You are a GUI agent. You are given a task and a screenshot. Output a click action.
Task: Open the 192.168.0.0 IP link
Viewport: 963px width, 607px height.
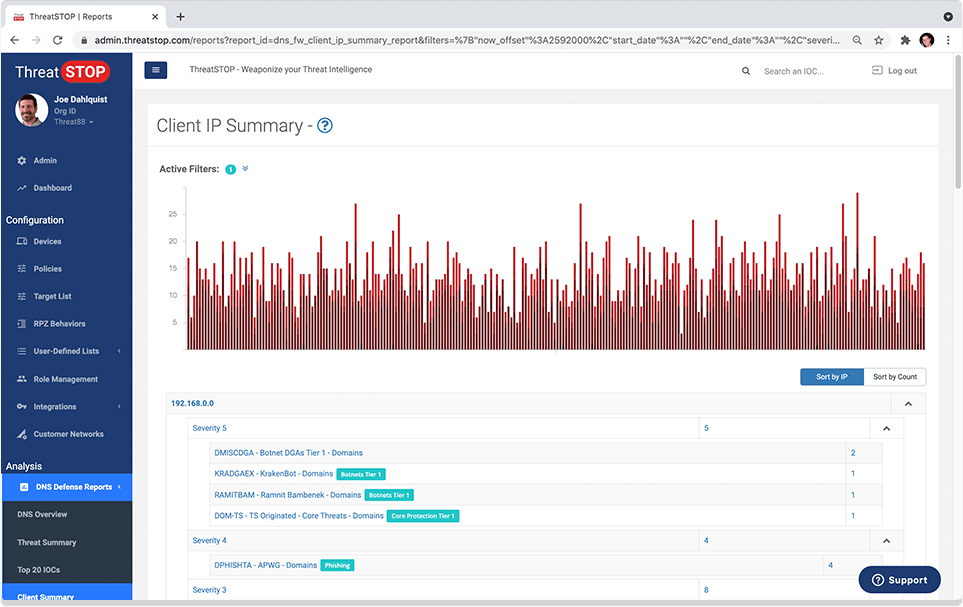point(192,404)
